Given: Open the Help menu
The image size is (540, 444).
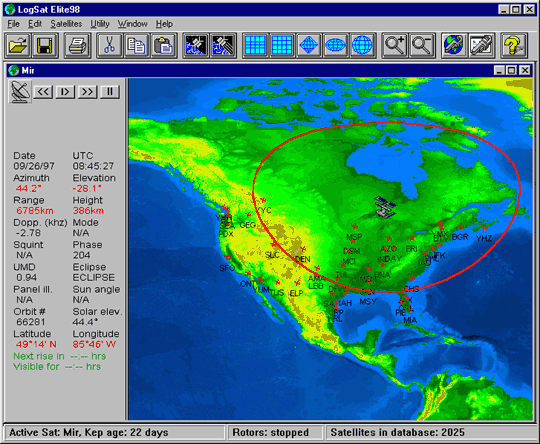Looking at the screenshot, I should click(x=164, y=24).
